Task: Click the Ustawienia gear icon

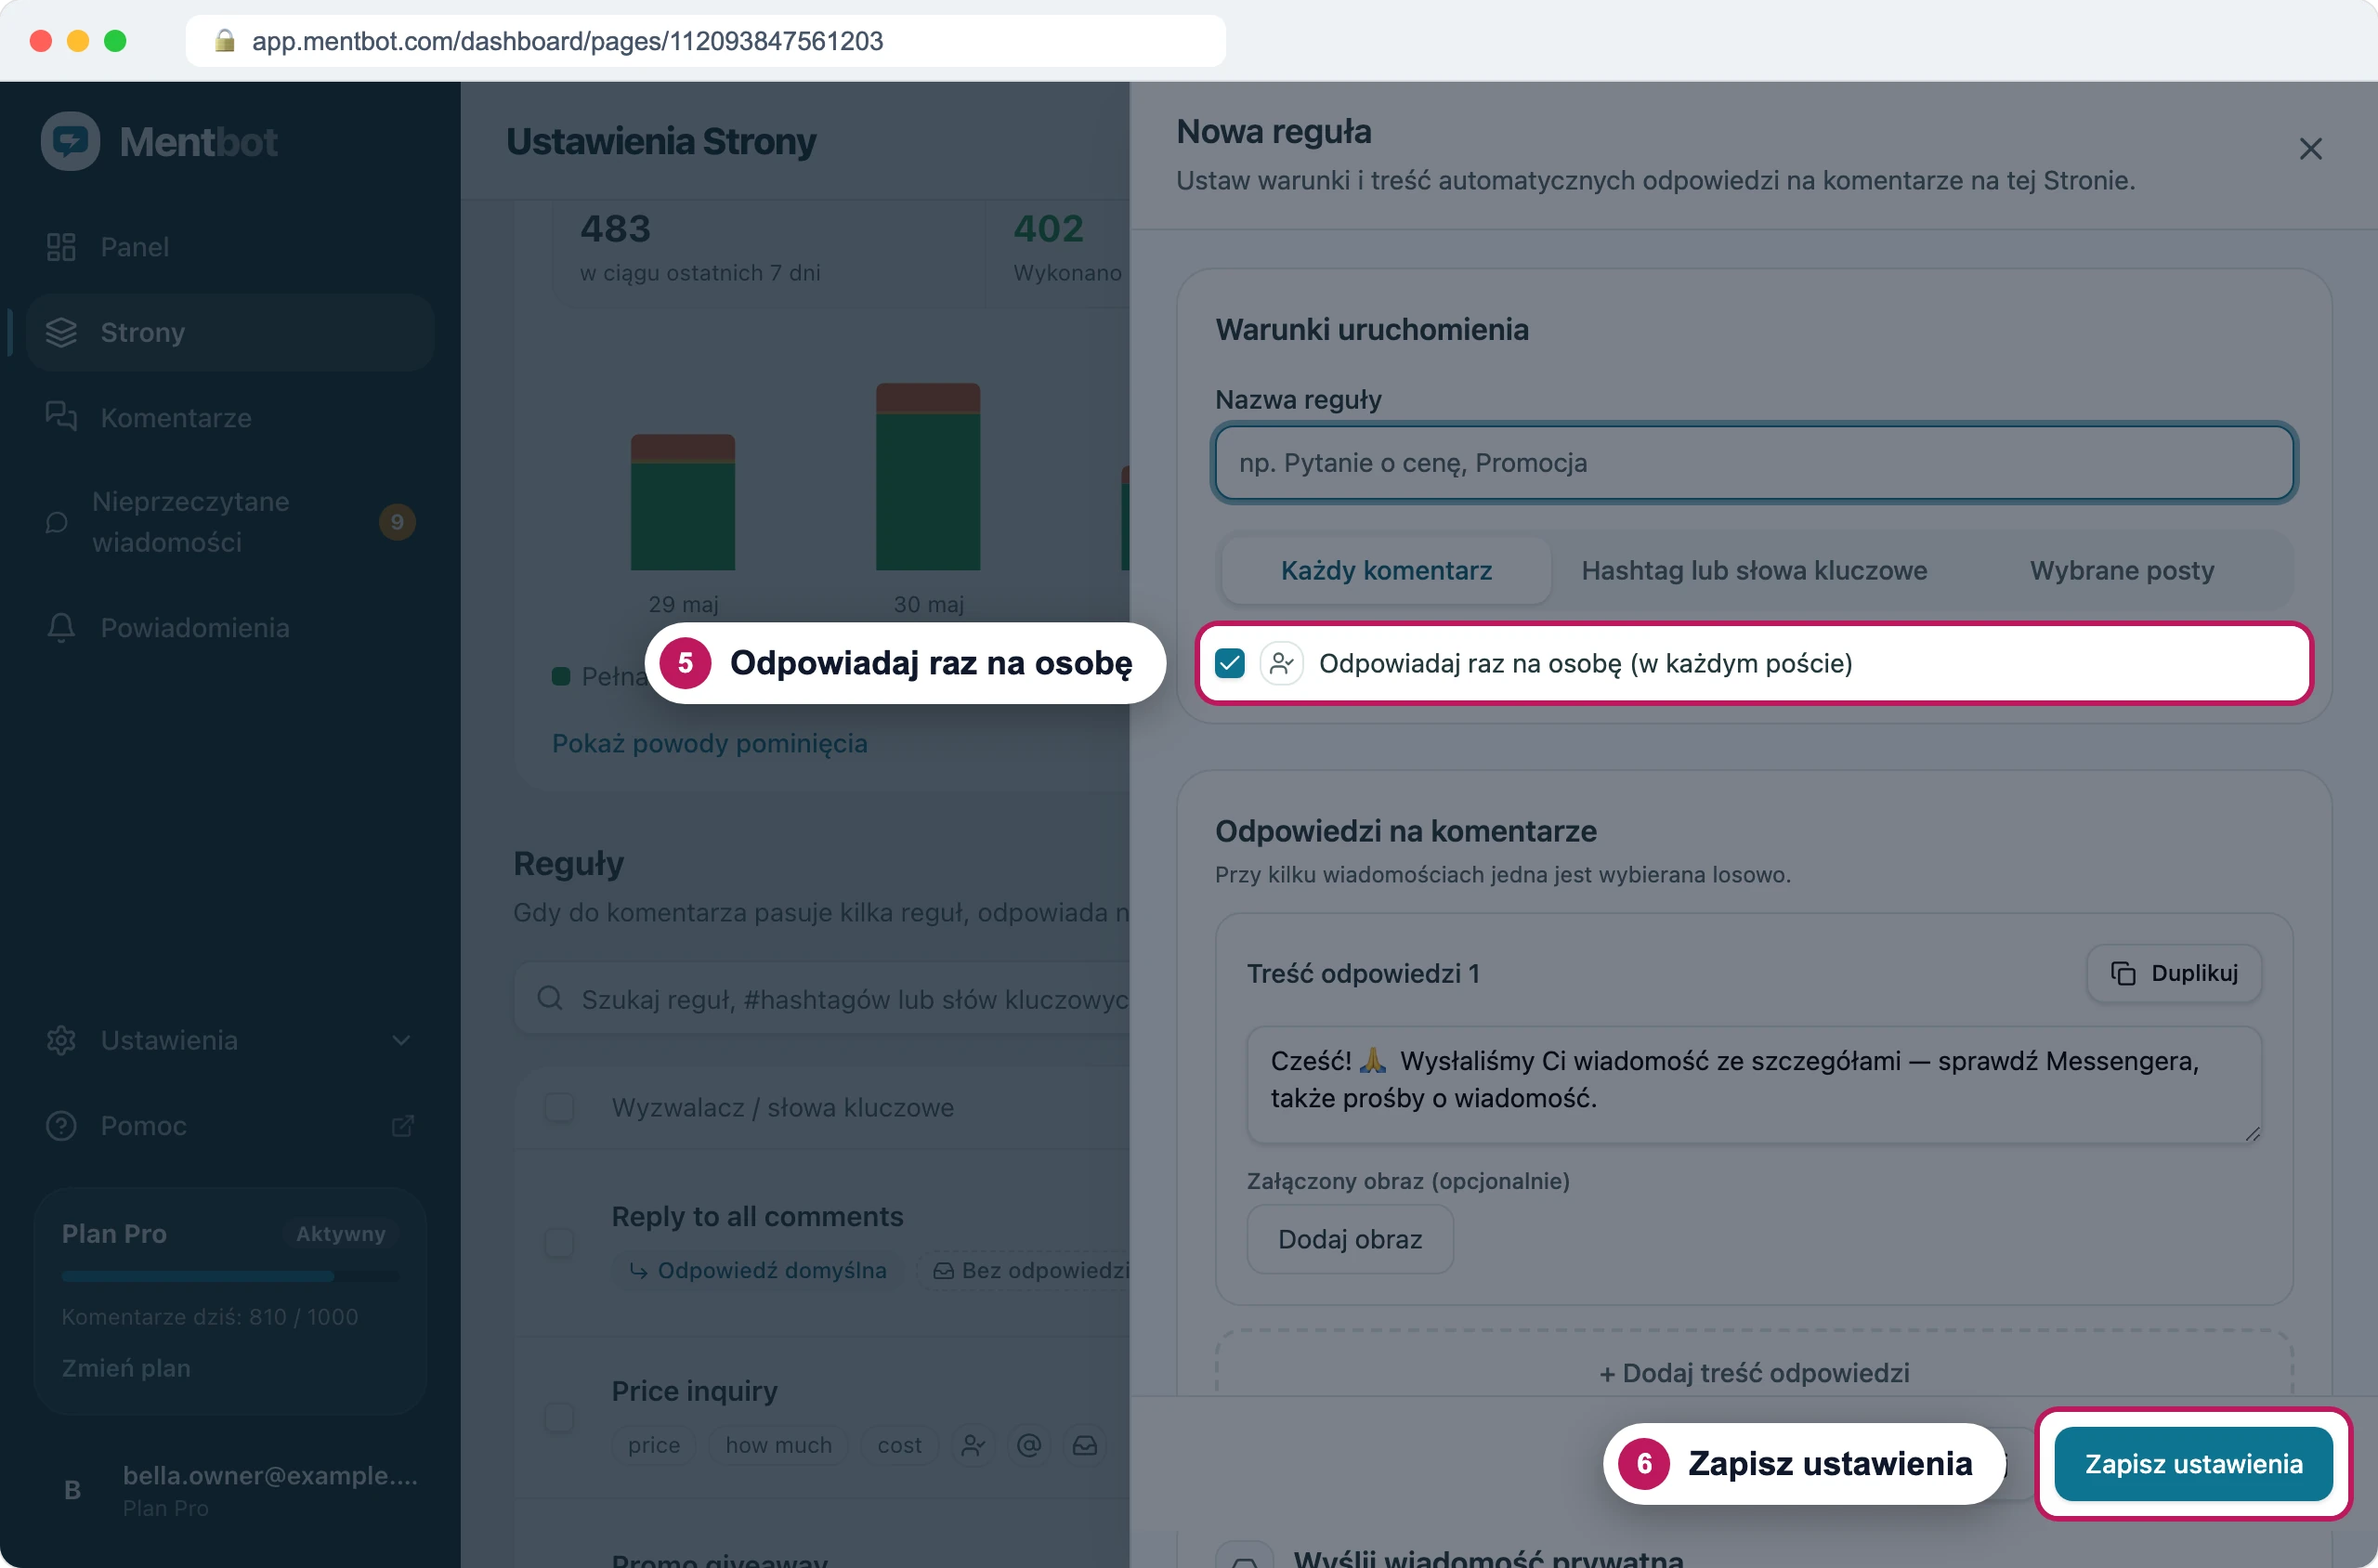Action: [61, 1040]
